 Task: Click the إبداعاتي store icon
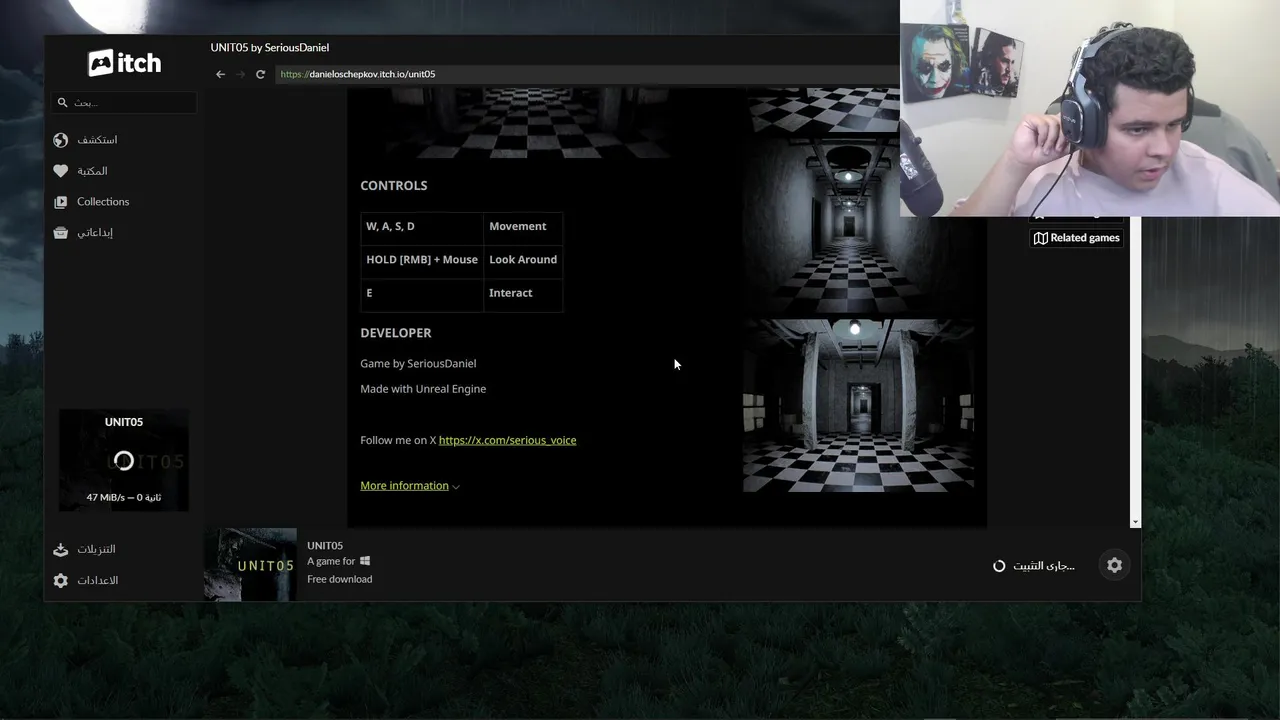point(61,233)
